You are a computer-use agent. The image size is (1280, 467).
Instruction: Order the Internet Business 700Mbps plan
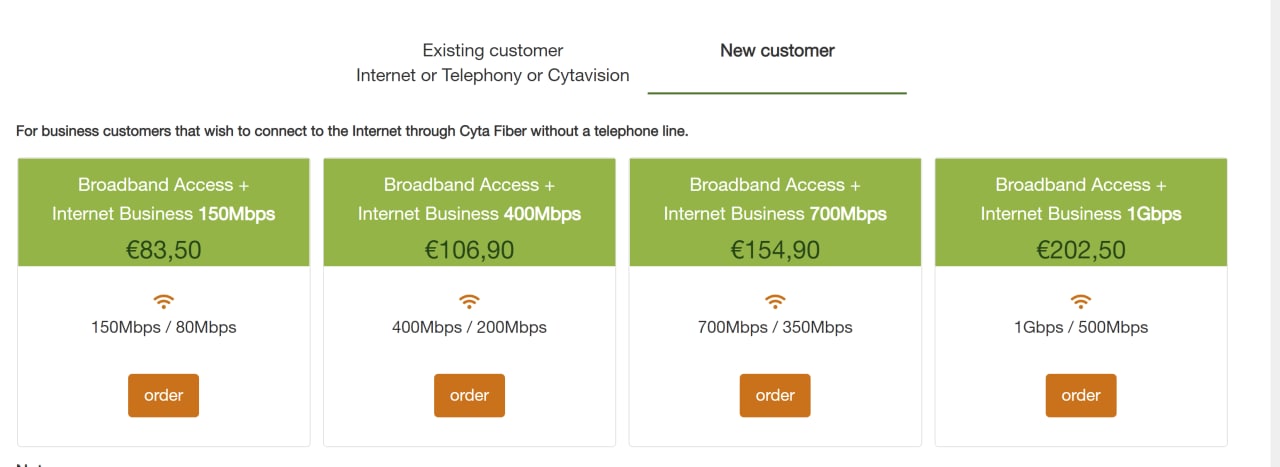click(x=775, y=396)
